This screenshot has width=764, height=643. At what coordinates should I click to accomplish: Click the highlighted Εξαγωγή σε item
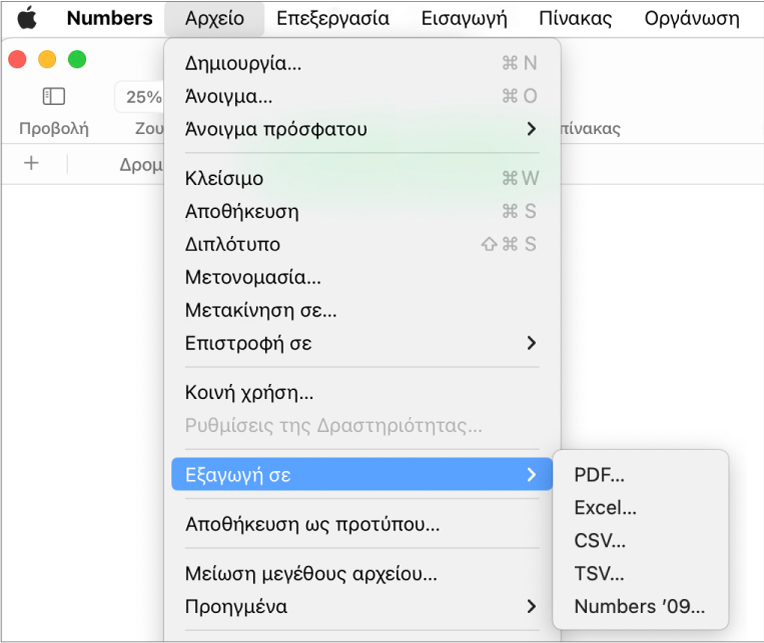pyautogui.click(x=362, y=474)
